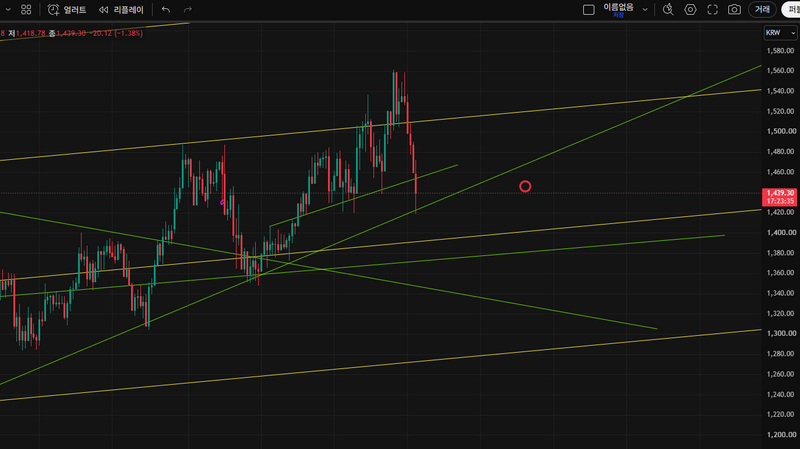The image size is (800, 449).
Task: Click the −20.12 (−1.38%) change value
Action: pos(116,33)
